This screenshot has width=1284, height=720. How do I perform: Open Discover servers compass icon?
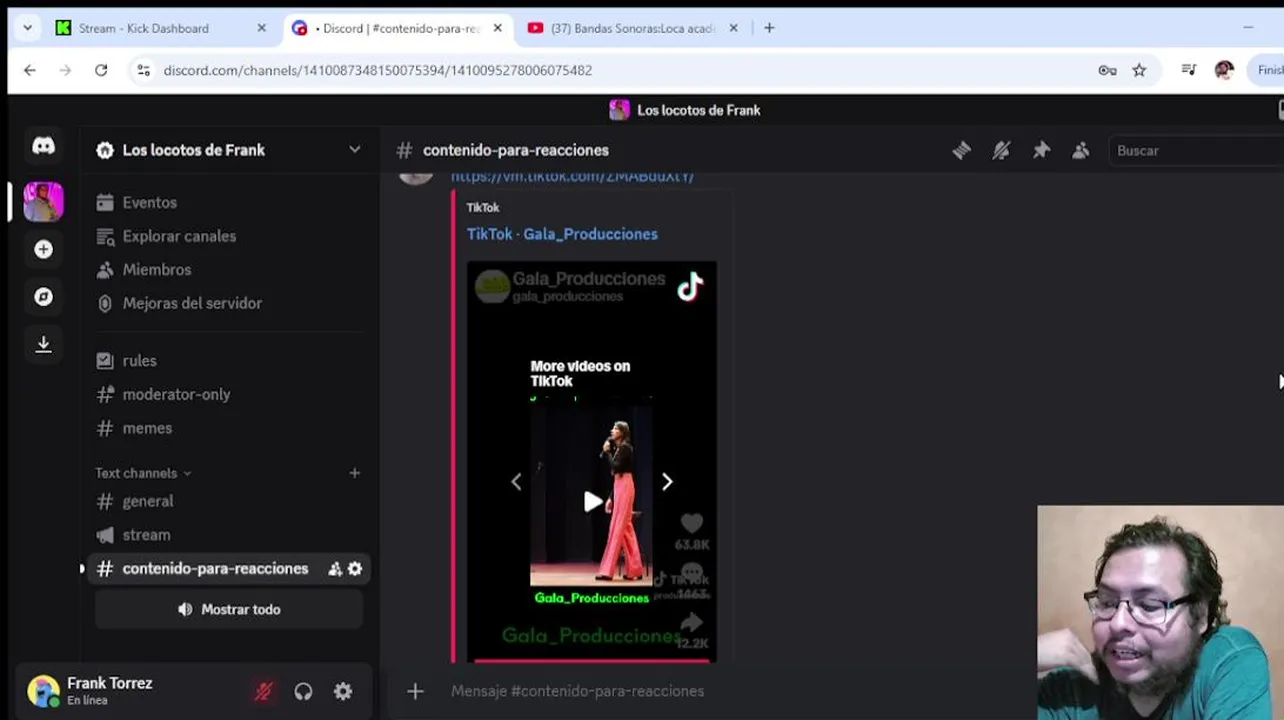click(x=43, y=297)
